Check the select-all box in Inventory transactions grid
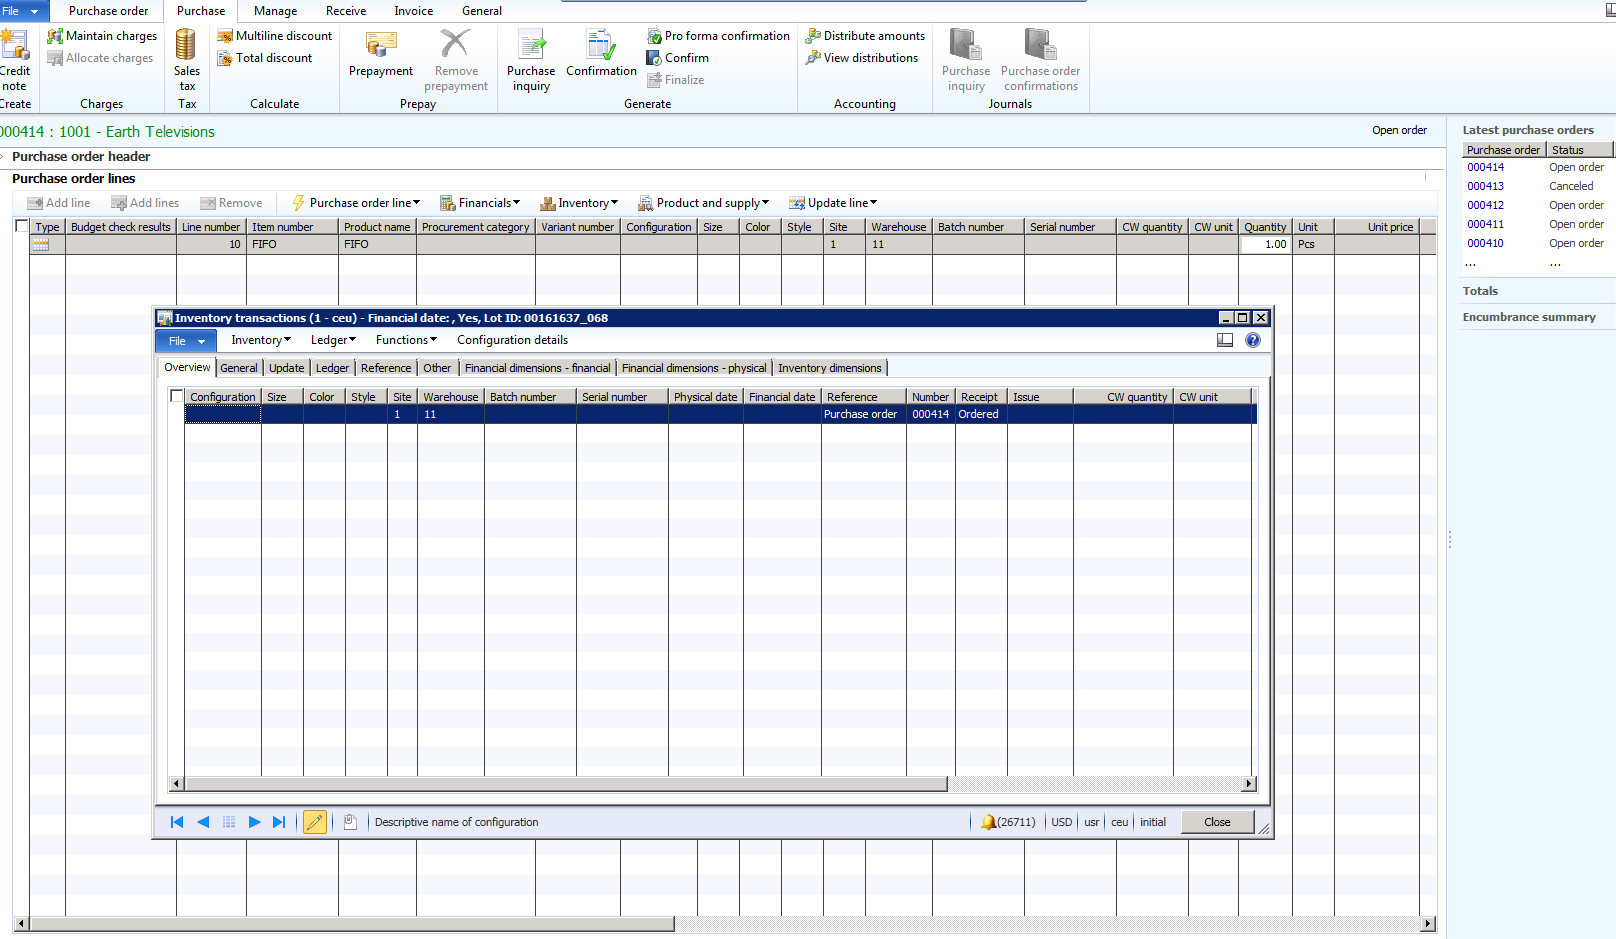1616x939 pixels. coord(177,396)
